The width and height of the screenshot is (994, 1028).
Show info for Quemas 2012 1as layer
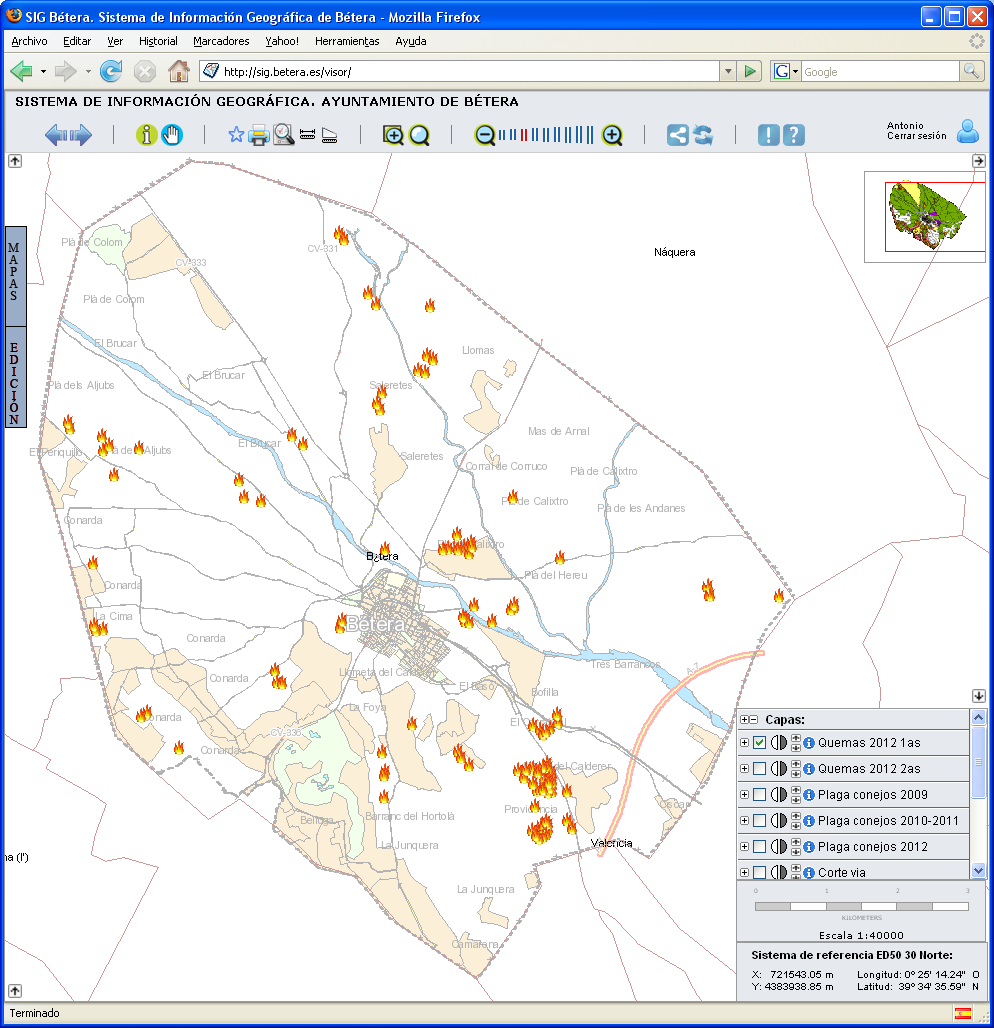click(x=809, y=743)
